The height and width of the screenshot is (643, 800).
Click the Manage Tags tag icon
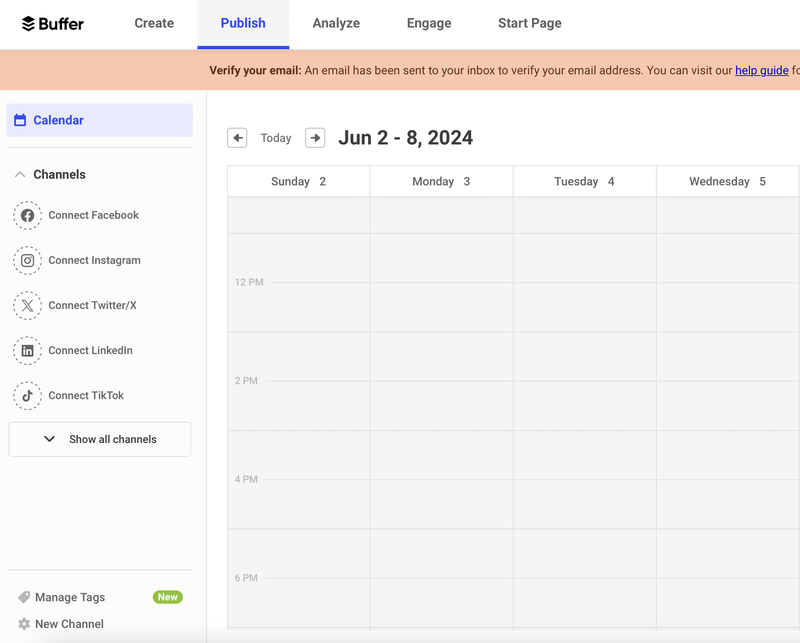pos(24,597)
